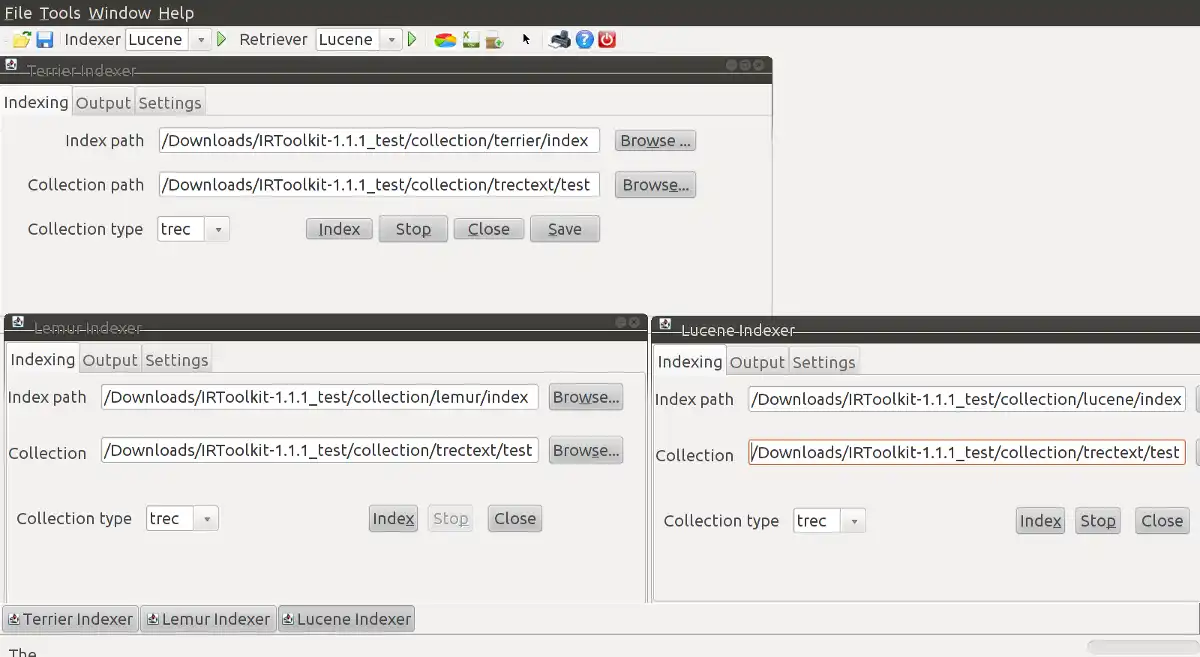Open Terrier Indexer collection type dropdown
1200x657 pixels.
pos(218,229)
